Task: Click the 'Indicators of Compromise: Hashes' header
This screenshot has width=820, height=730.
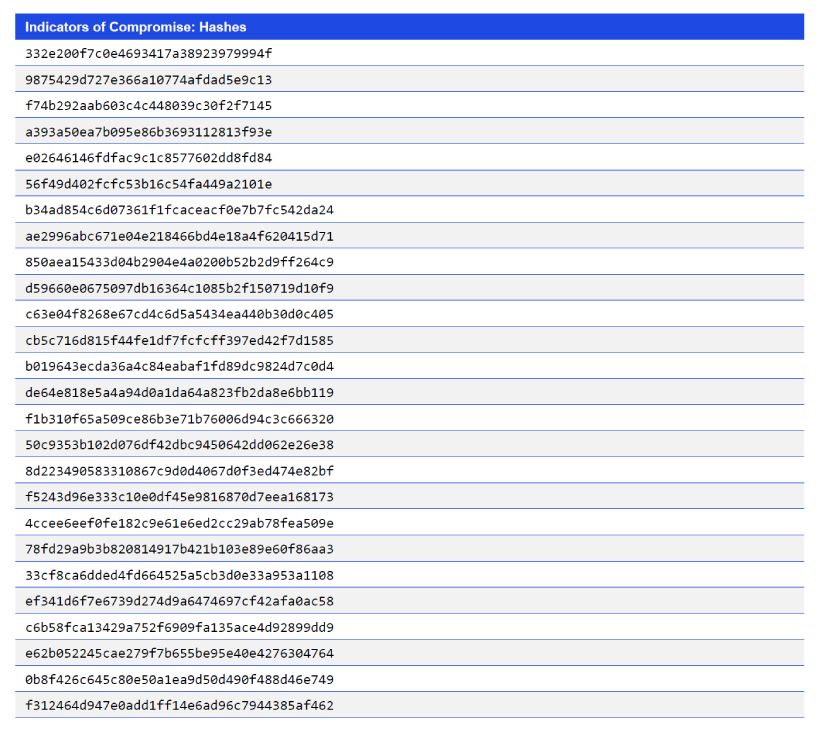Action: (x=136, y=27)
